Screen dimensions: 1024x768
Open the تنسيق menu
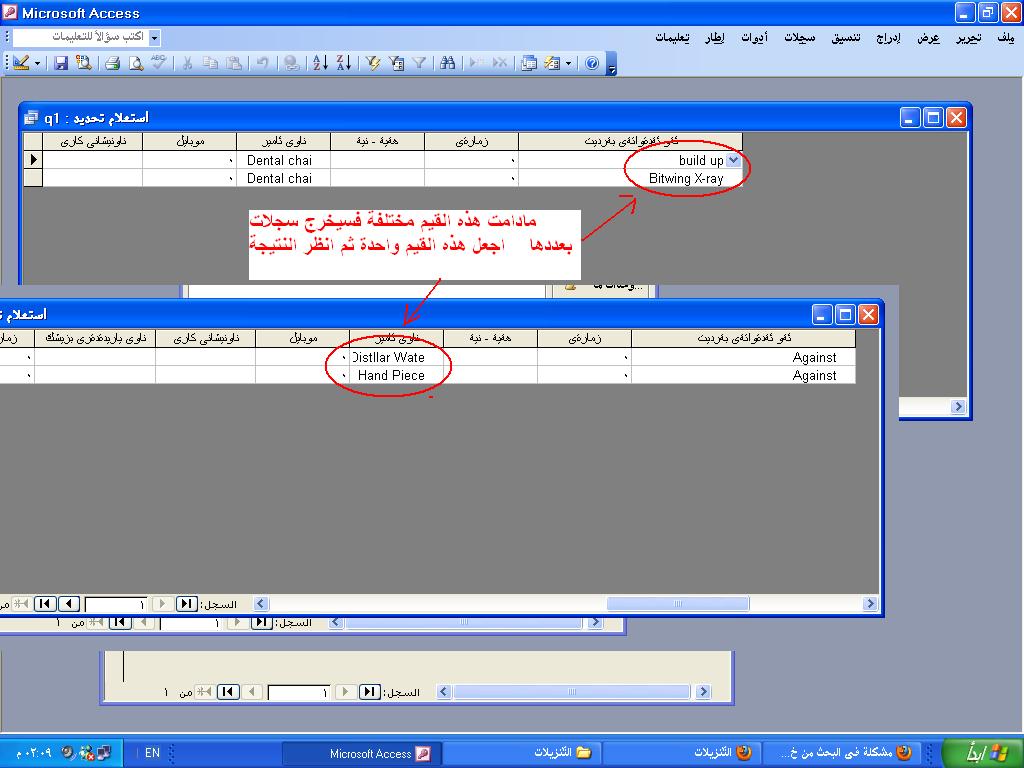[846, 38]
